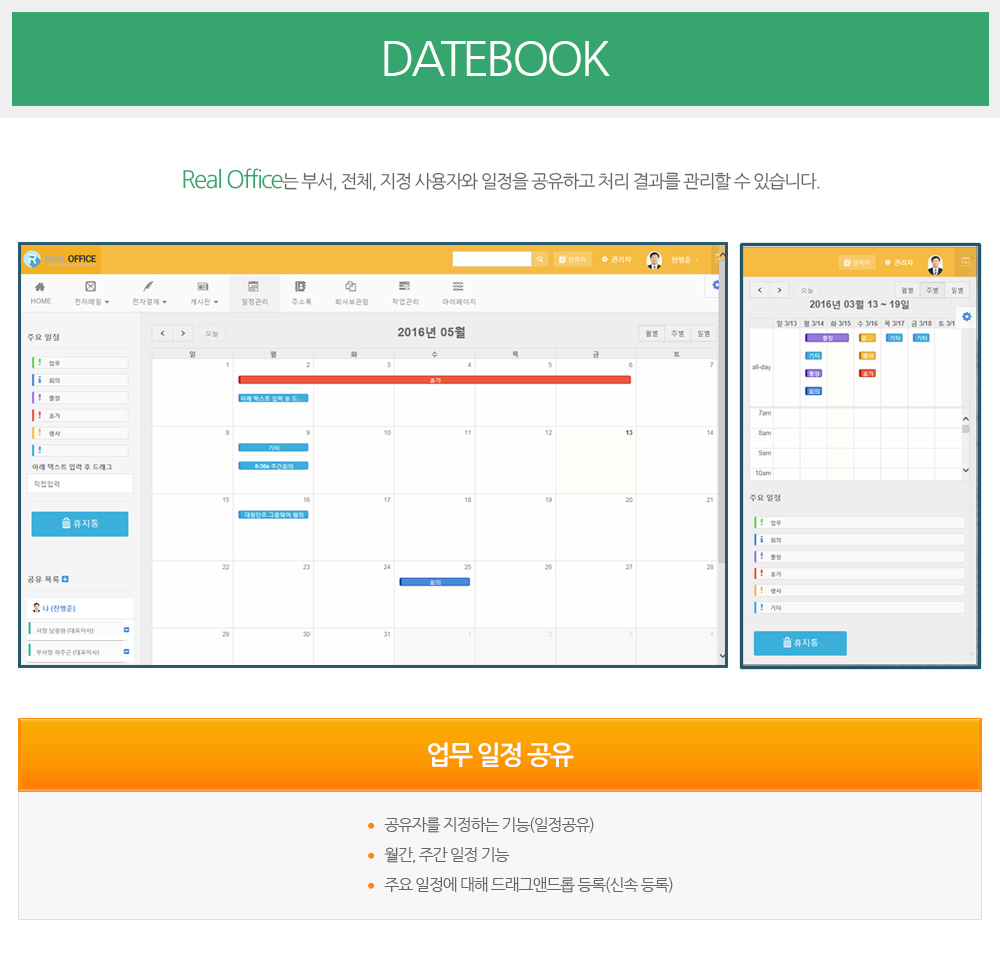Expand the 전자메일 dropdown menu
Image resolution: width=1000 pixels, height=955 pixels.
click(x=92, y=301)
